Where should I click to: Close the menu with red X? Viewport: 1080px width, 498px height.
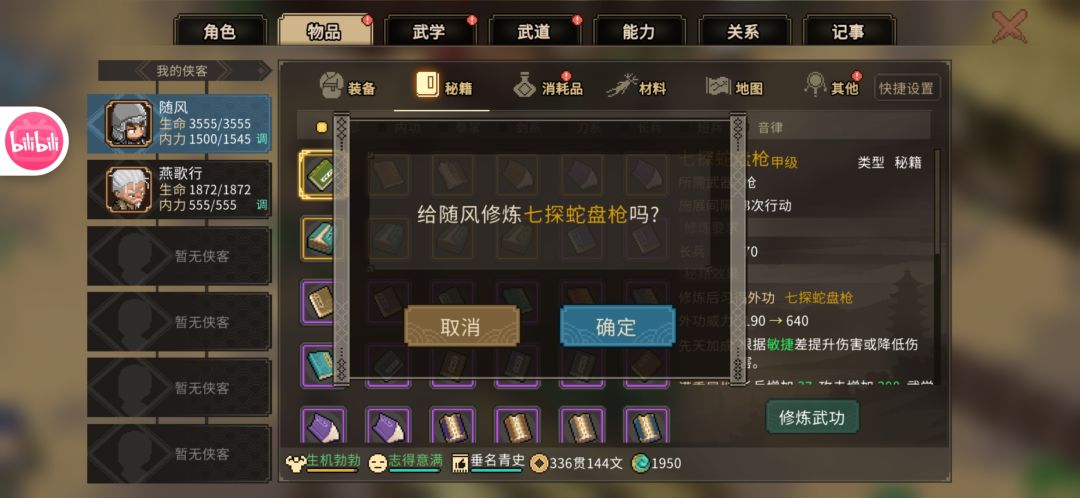click(x=1009, y=27)
